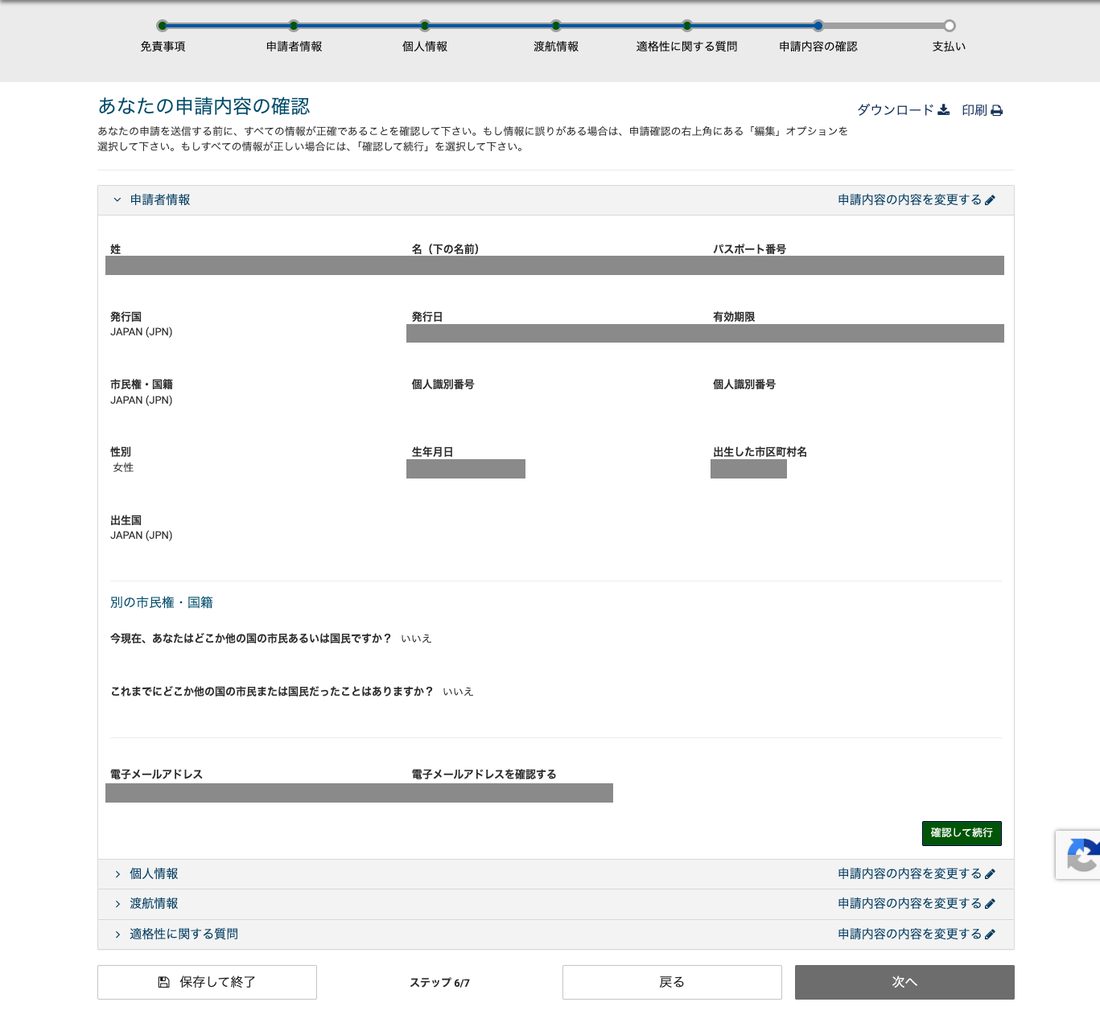Viewport: 1100px width, 1035px height.
Task: Click the floppy disk icon on 保存して終了
Action: point(163,982)
